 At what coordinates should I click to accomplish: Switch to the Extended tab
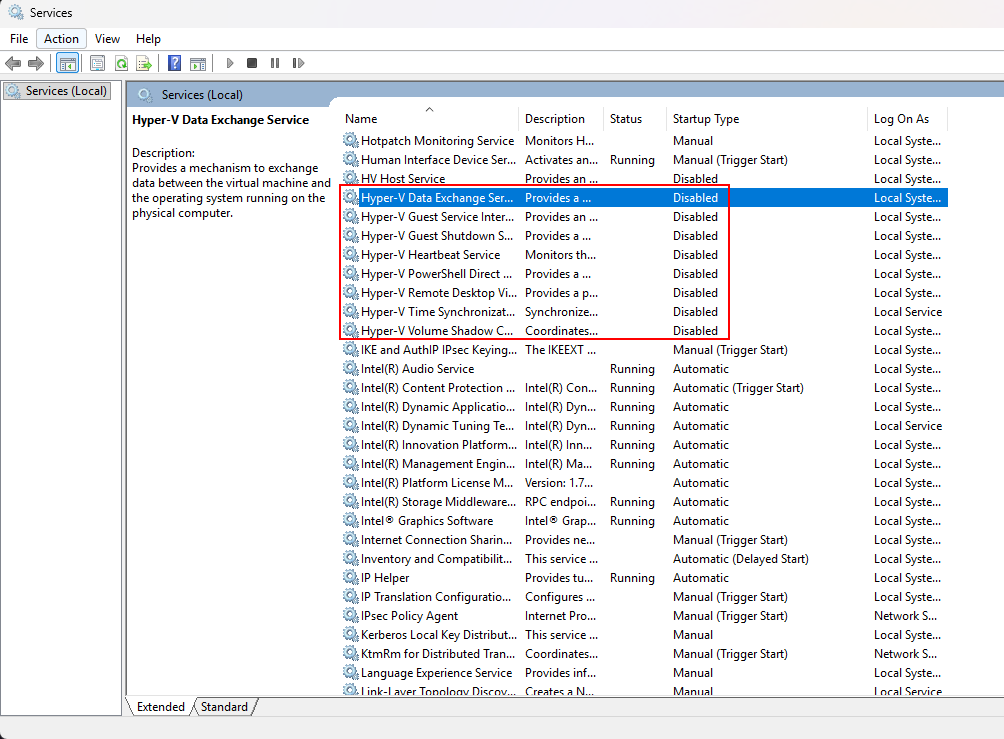pyautogui.click(x=160, y=706)
